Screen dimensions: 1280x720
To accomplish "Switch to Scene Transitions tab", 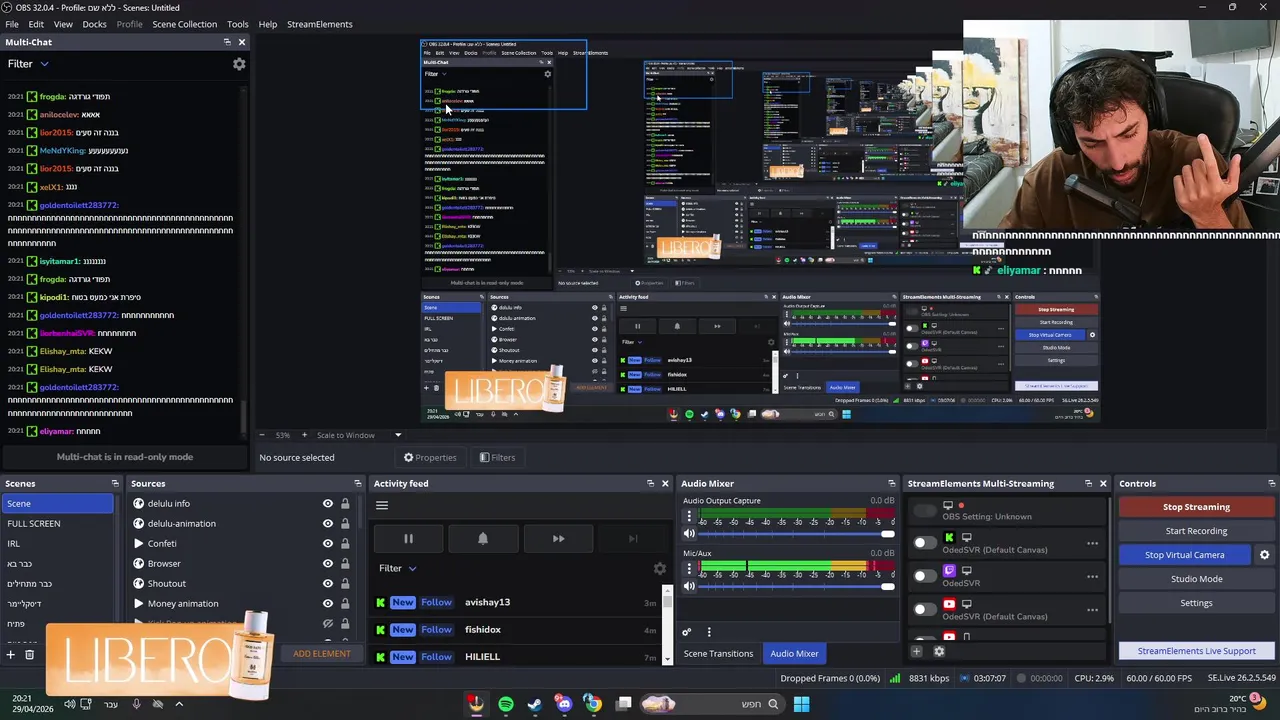I will (718, 654).
